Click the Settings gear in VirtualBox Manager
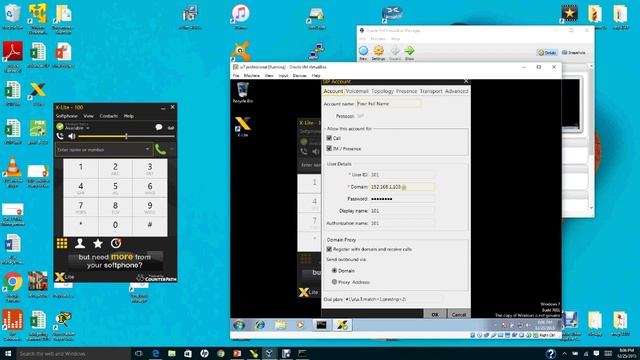Viewport: 640px width, 360px height. pos(378,53)
